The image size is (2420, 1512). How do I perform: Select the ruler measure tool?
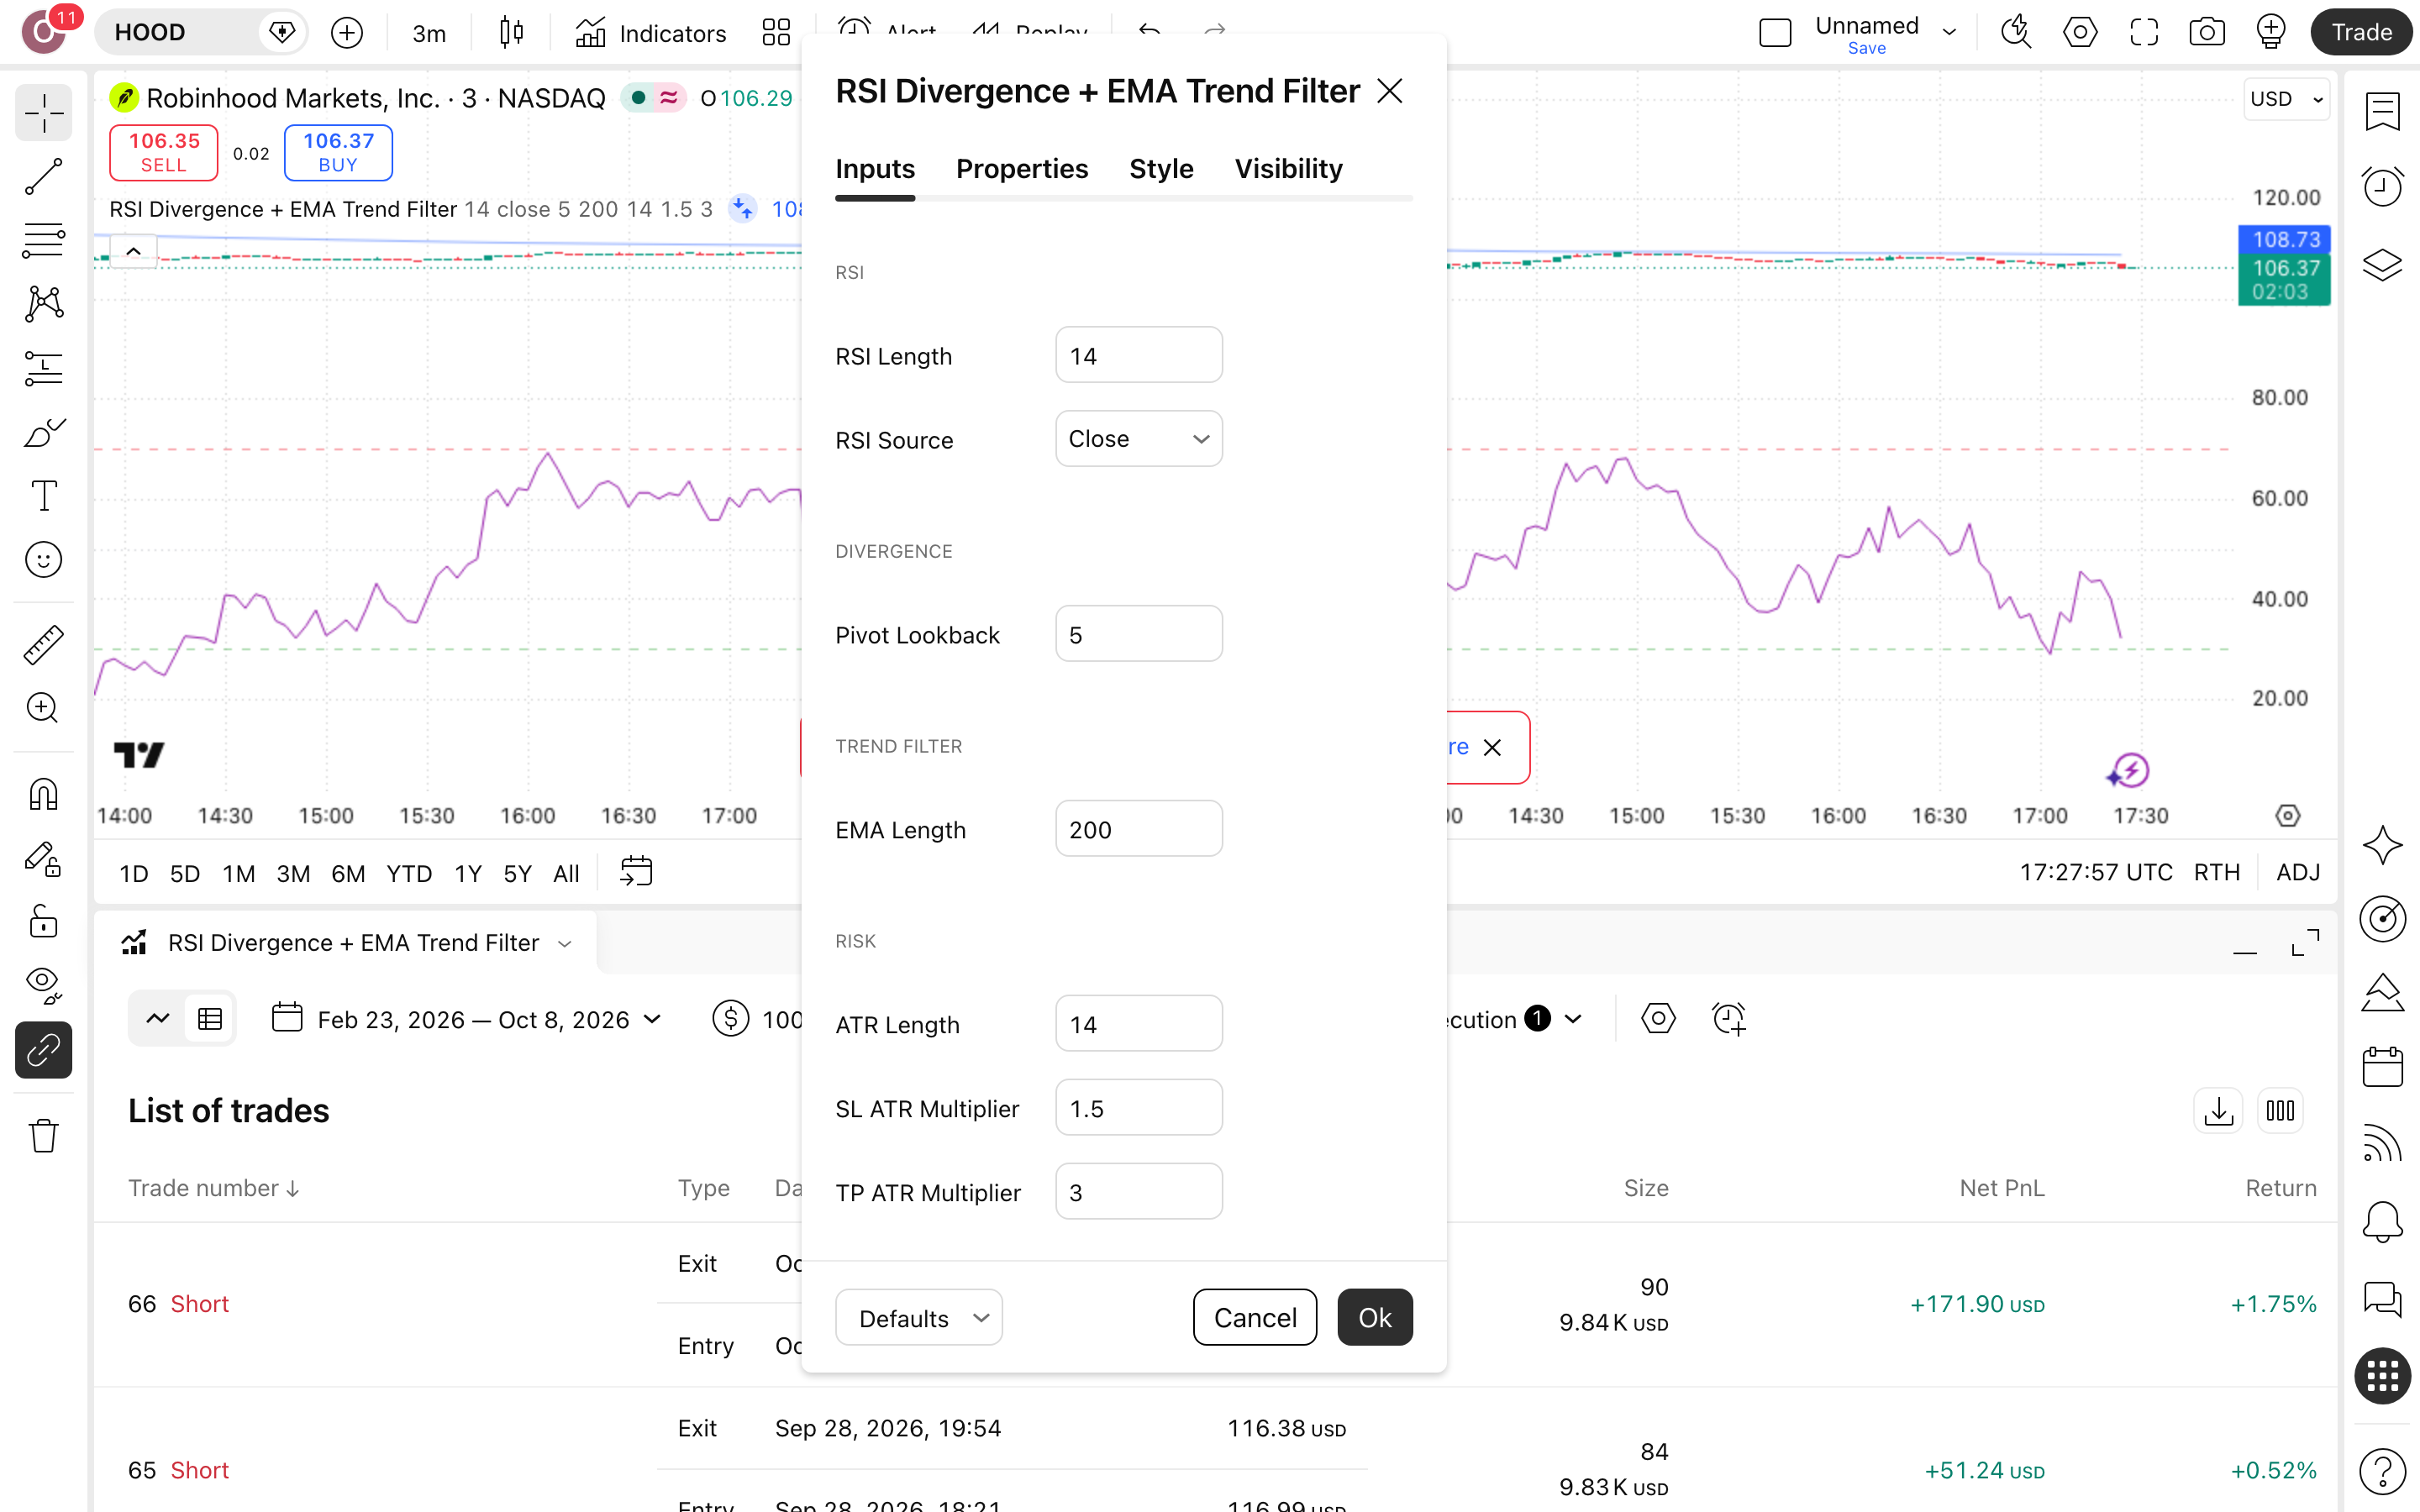click(x=44, y=645)
